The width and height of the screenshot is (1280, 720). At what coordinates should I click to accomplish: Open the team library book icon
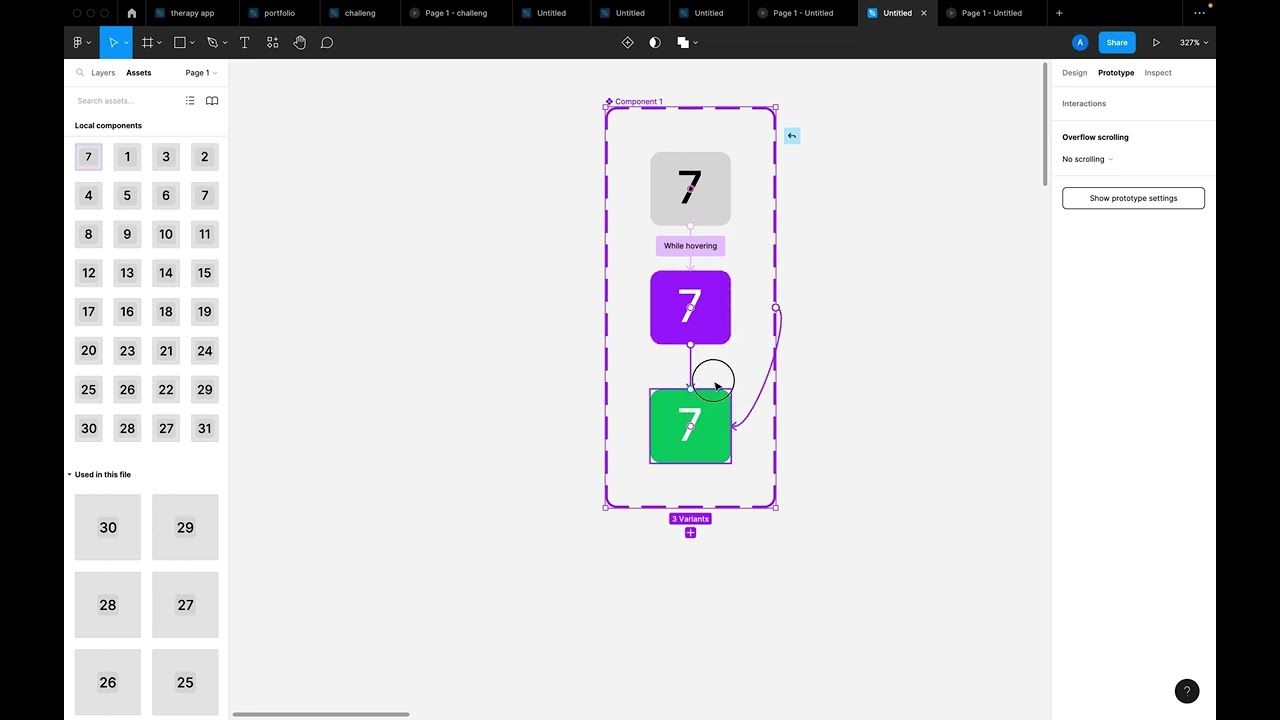click(x=212, y=101)
